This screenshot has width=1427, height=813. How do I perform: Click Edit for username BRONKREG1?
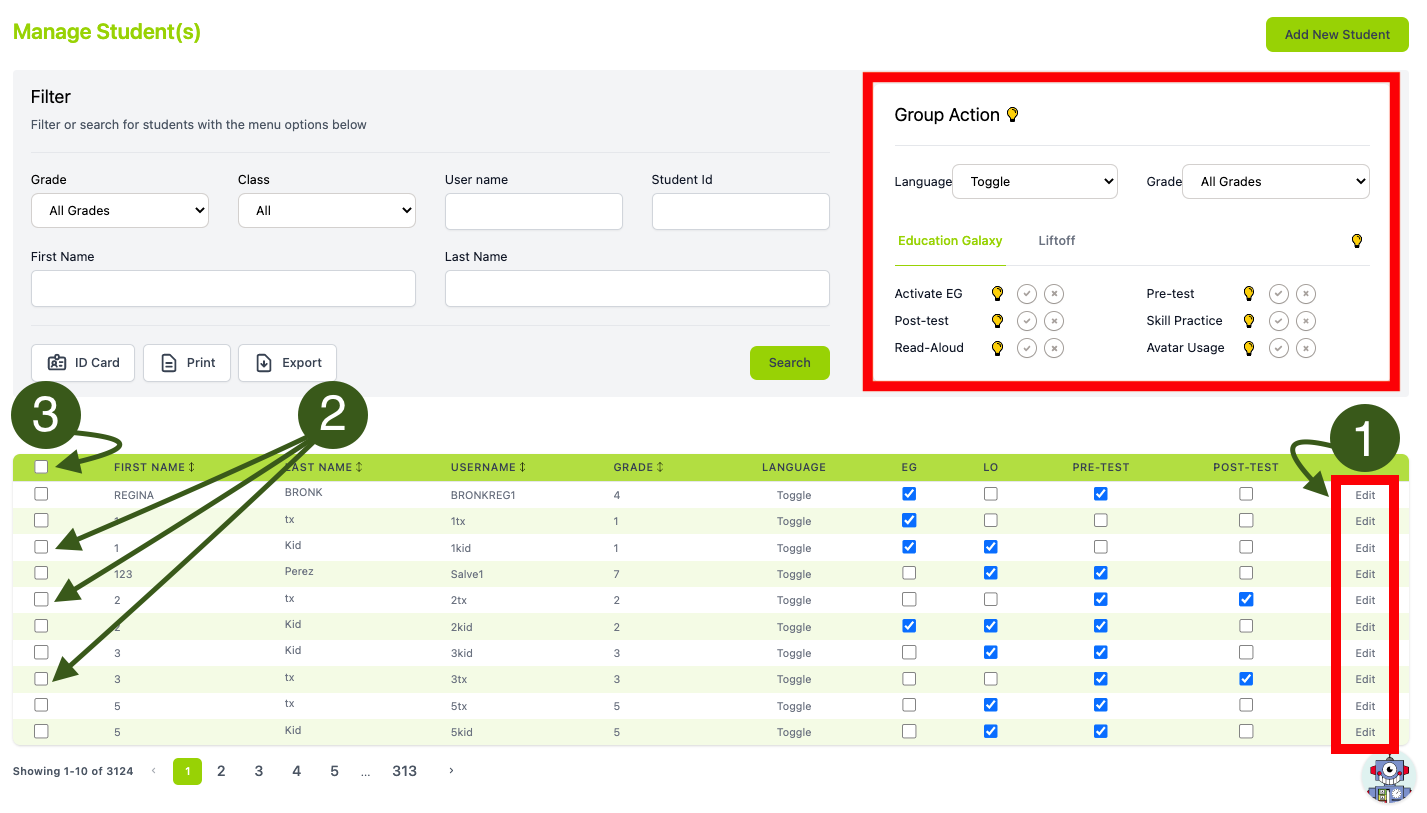[1365, 495]
